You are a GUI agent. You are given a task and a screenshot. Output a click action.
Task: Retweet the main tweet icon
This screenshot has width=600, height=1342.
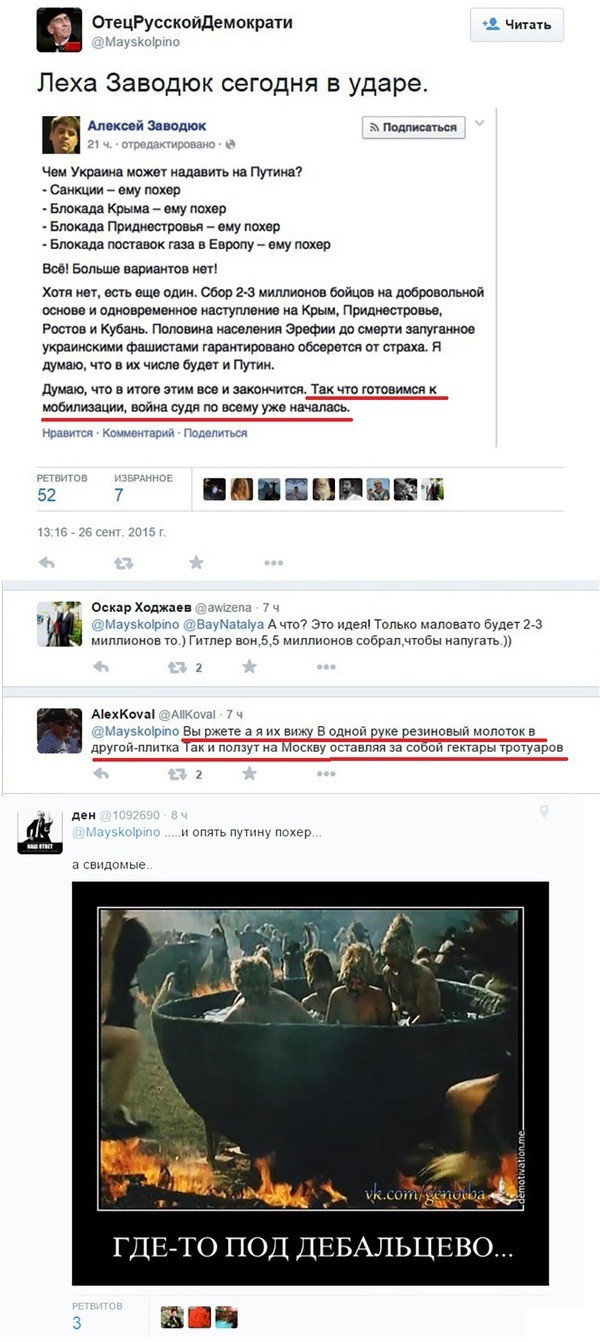tap(123, 563)
